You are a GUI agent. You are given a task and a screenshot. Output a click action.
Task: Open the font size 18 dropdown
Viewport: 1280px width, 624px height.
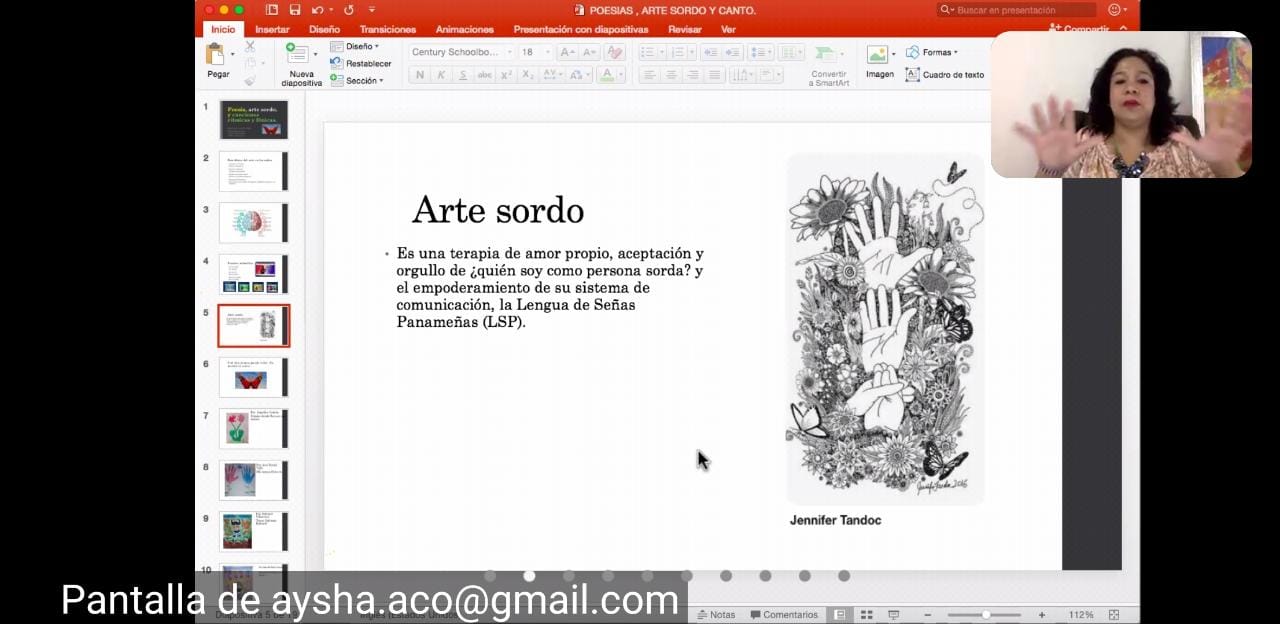[547, 52]
